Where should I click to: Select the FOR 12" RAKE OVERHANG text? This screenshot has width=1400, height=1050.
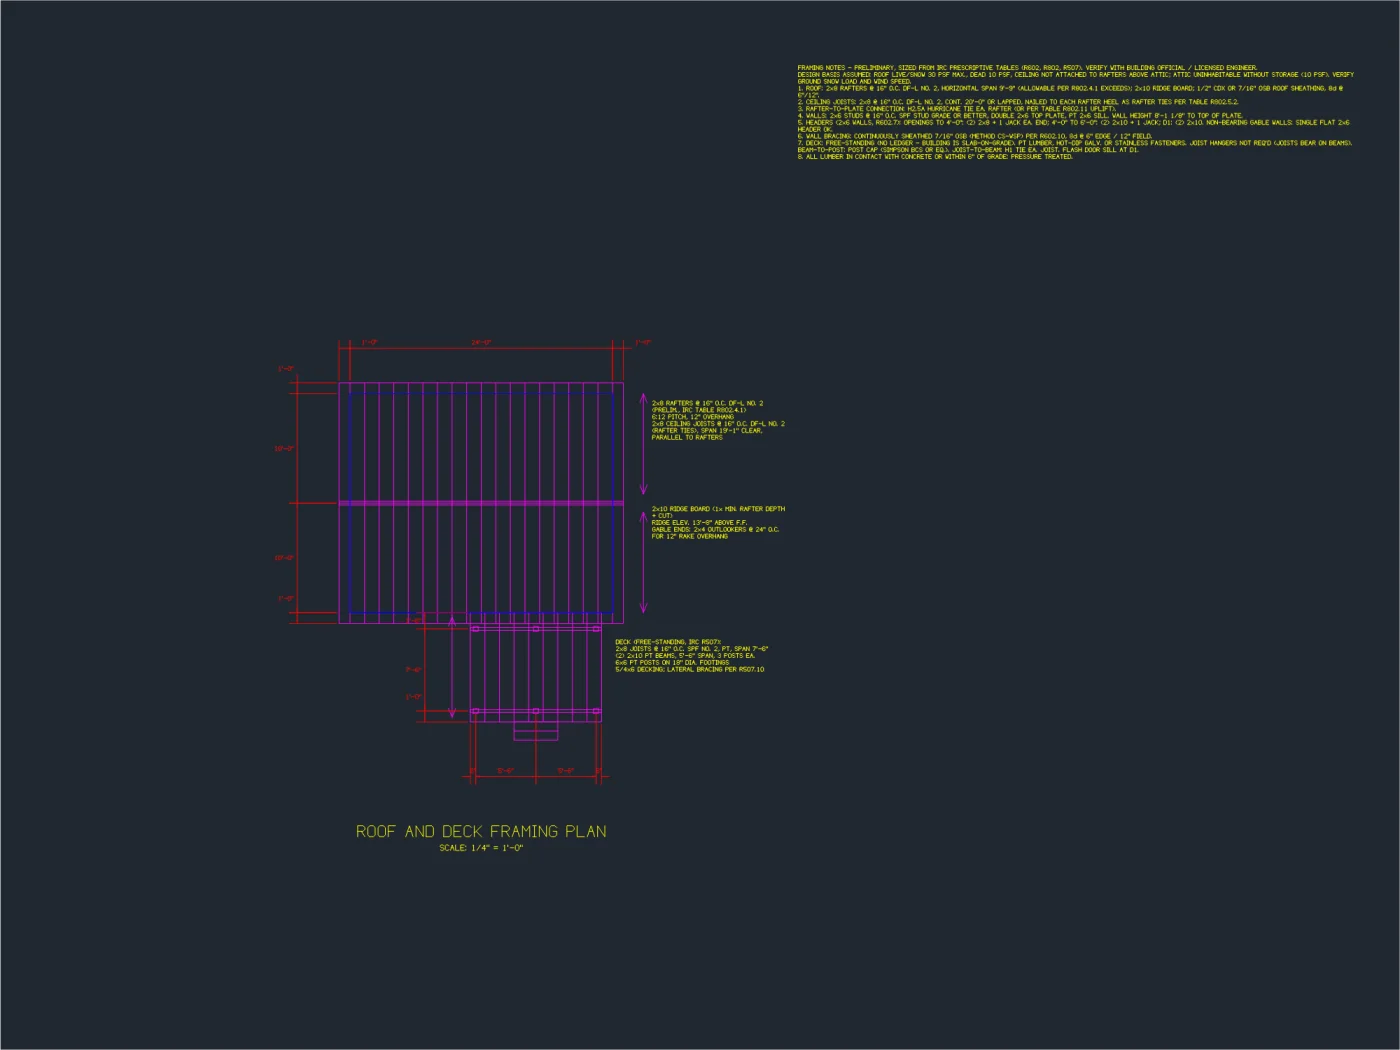pyautogui.click(x=690, y=537)
